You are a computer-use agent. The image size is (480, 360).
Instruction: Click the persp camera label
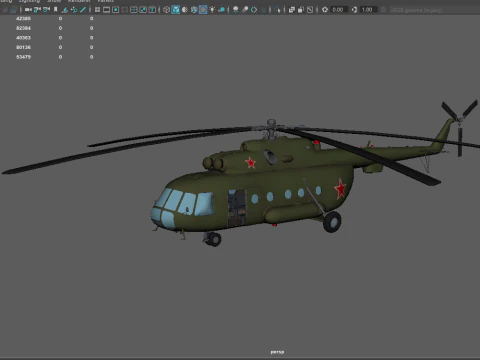pyautogui.click(x=277, y=352)
